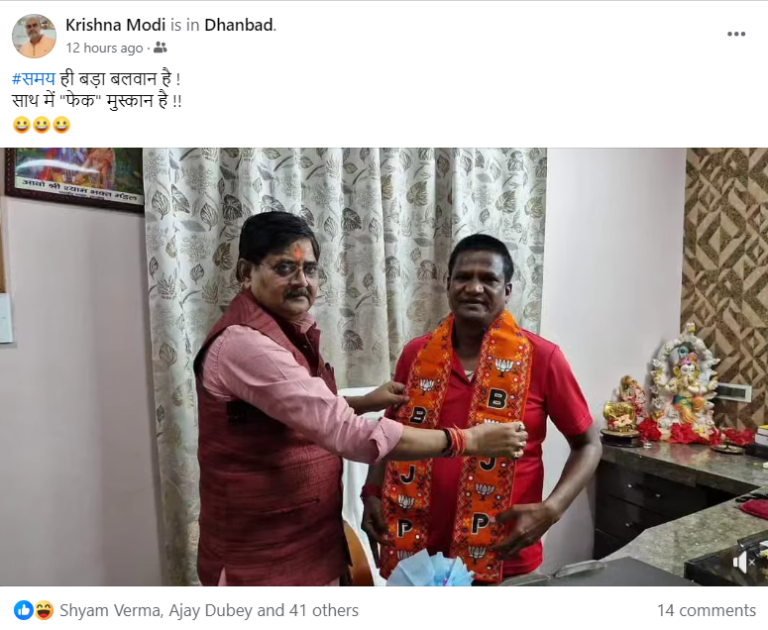This screenshot has width=768, height=630.
Task: Open Ajay Dubey in reactions list
Action: point(211,610)
